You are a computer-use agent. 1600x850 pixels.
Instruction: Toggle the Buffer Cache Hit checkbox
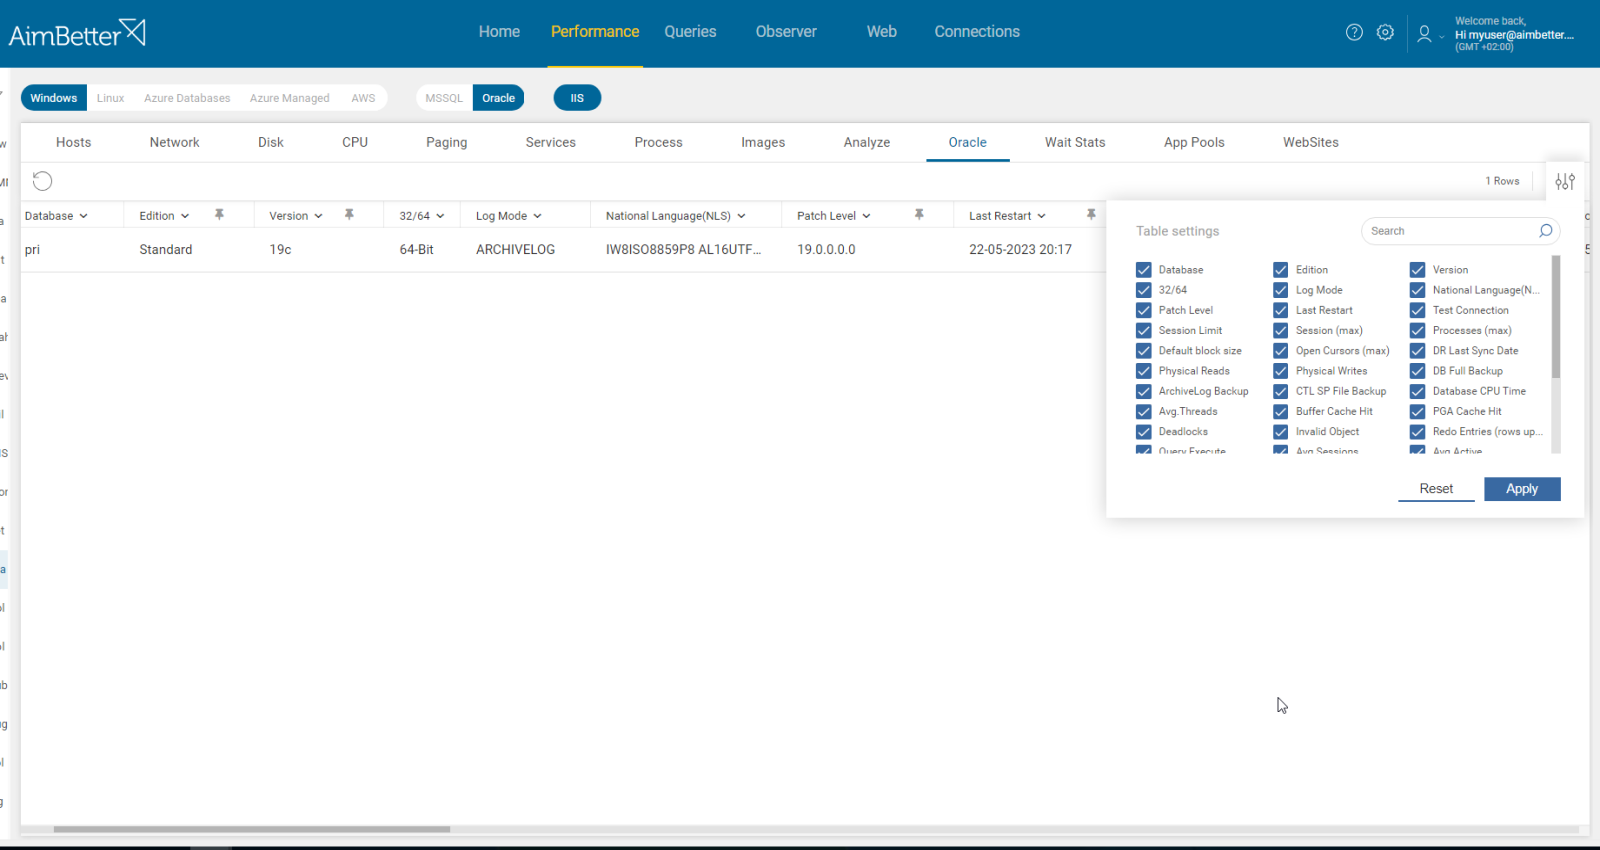coord(1280,411)
